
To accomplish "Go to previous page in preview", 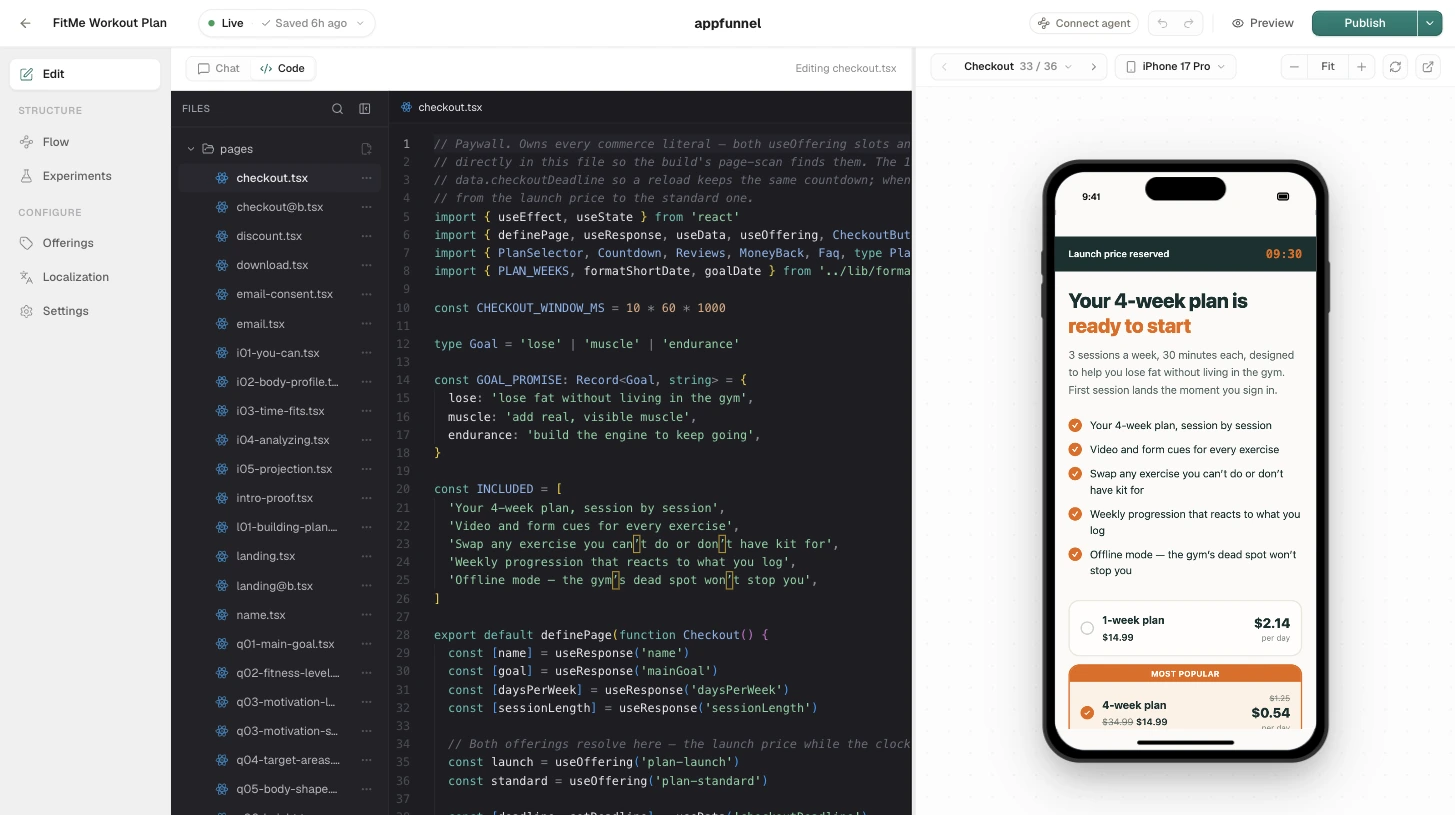I will 944,67.
